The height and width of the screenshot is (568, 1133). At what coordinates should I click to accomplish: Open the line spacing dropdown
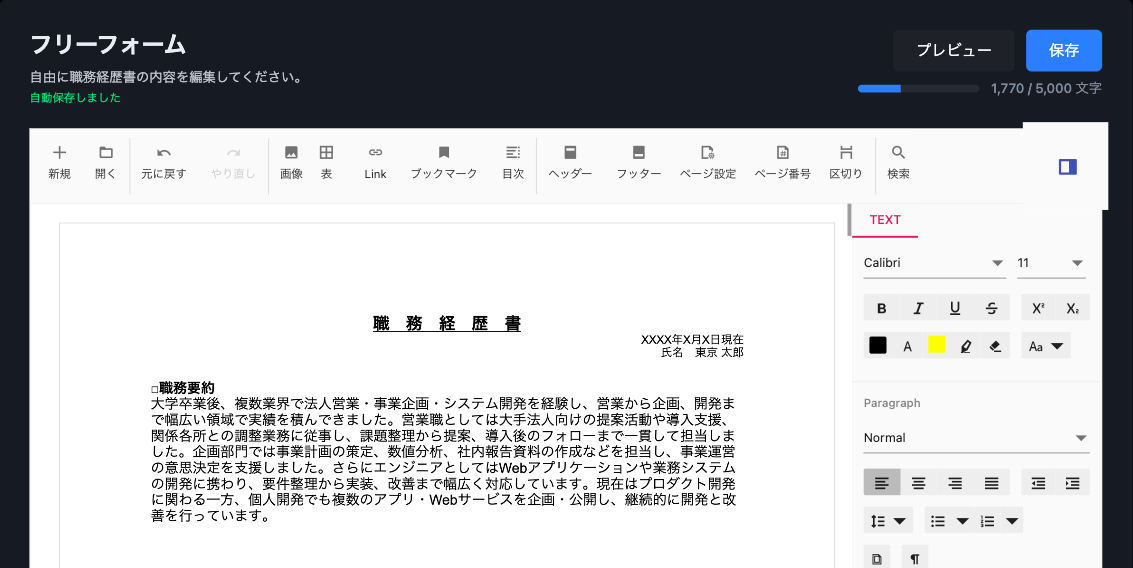(888, 520)
